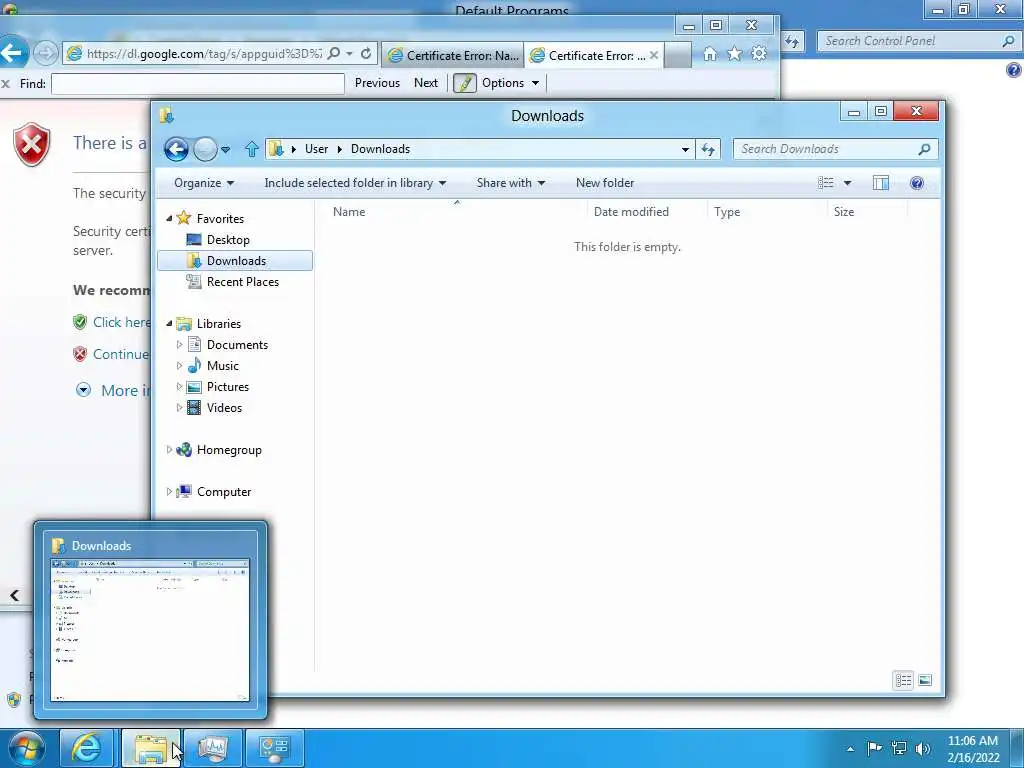The height and width of the screenshot is (768, 1024).
Task: Select Desktop under Favorites
Action: pos(228,240)
